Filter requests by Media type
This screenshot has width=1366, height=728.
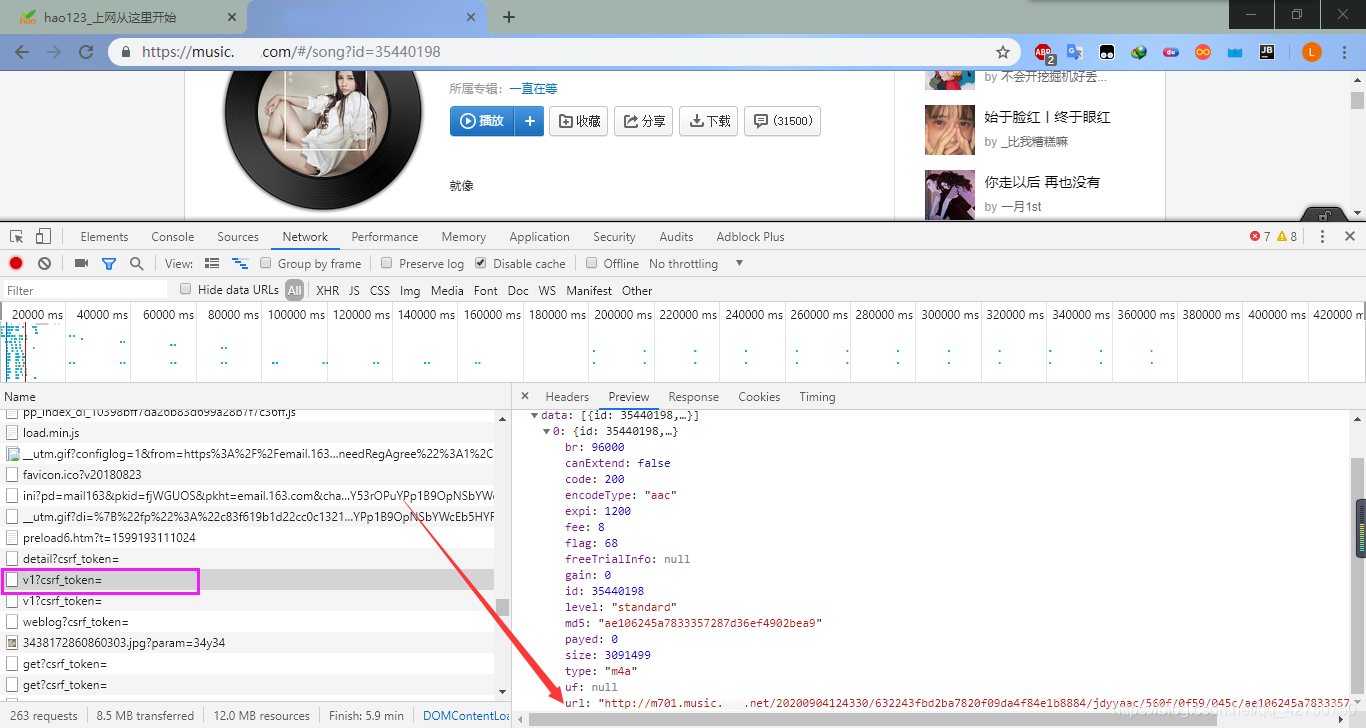(x=447, y=291)
